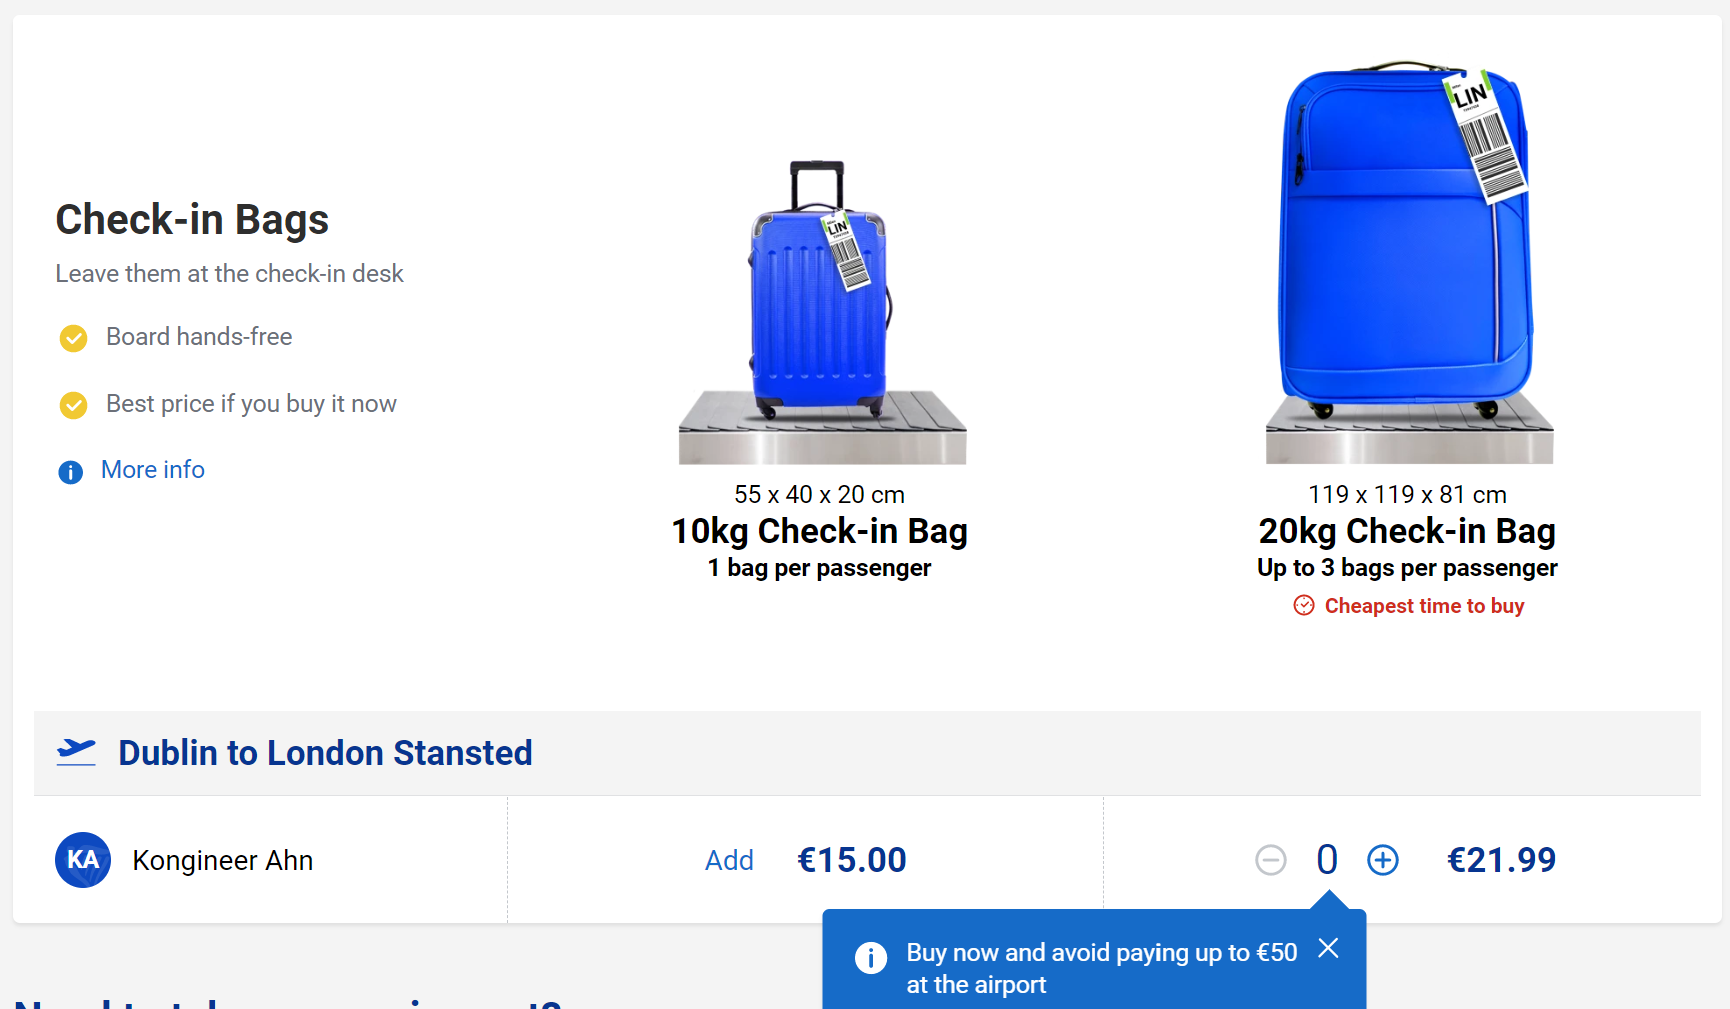1730x1009 pixels.
Task: Click passenger name Kongineer Ahn
Action: 223,859
